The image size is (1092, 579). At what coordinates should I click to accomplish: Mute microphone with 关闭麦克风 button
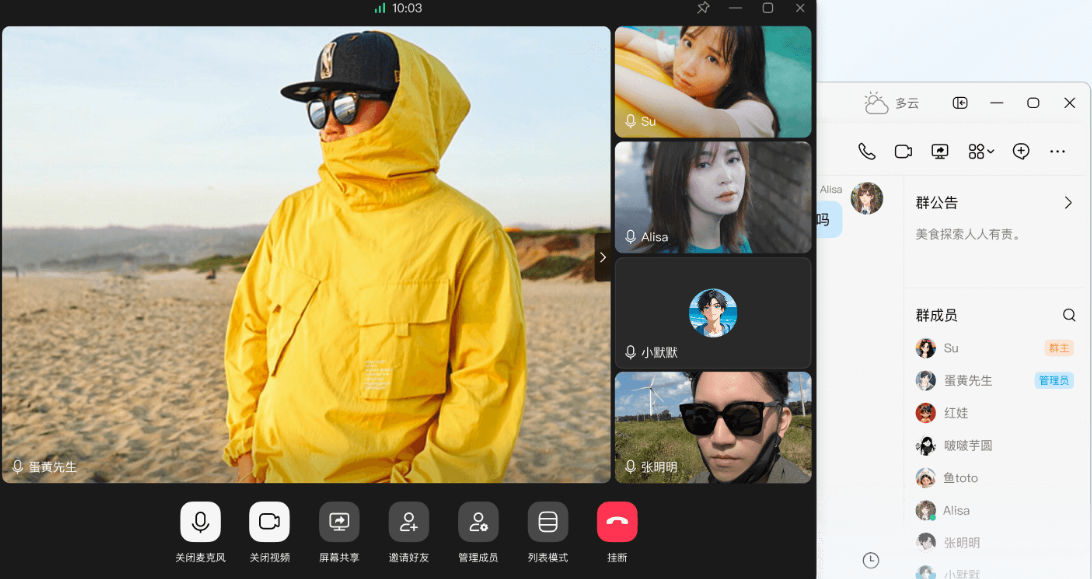pyautogui.click(x=201, y=522)
